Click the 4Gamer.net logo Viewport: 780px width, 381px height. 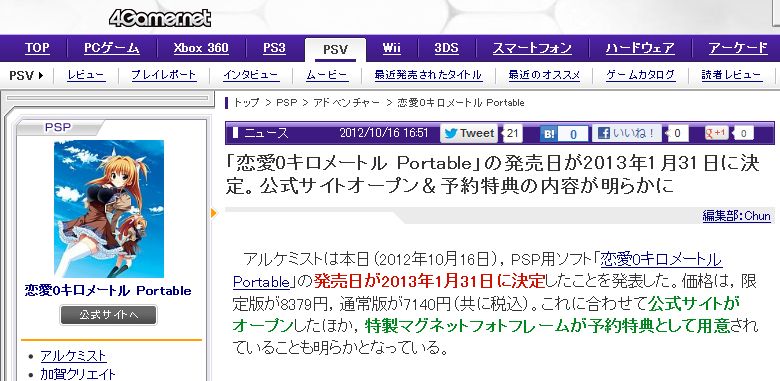coord(160,18)
